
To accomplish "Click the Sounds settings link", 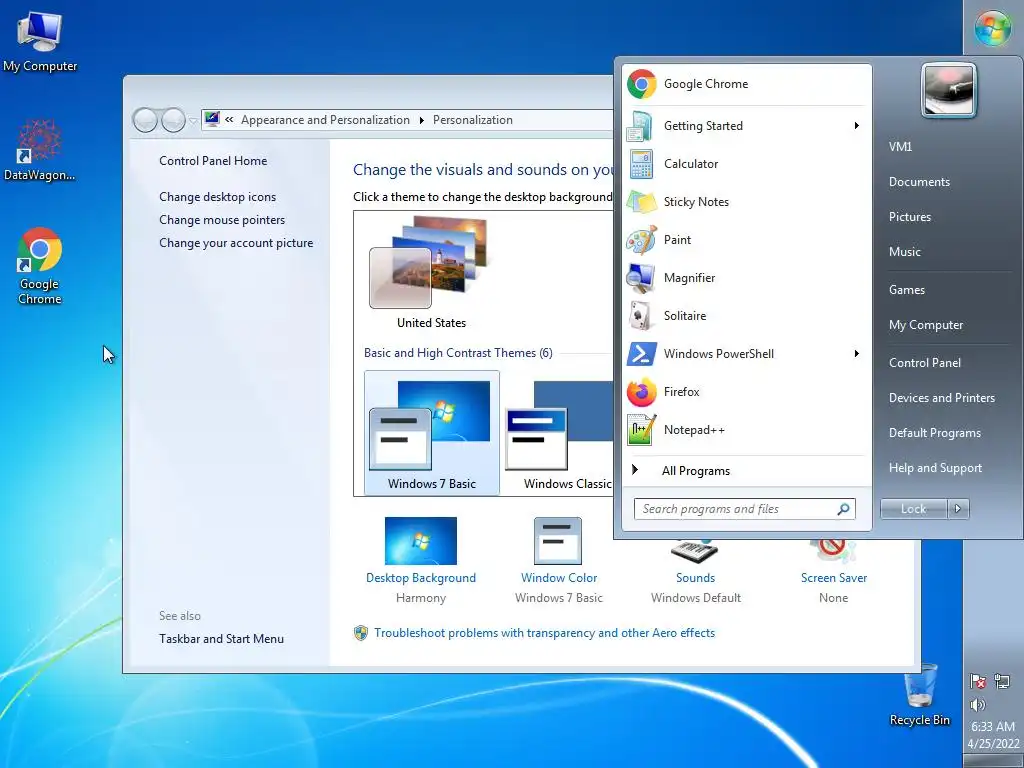I will [x=696, y=578].
